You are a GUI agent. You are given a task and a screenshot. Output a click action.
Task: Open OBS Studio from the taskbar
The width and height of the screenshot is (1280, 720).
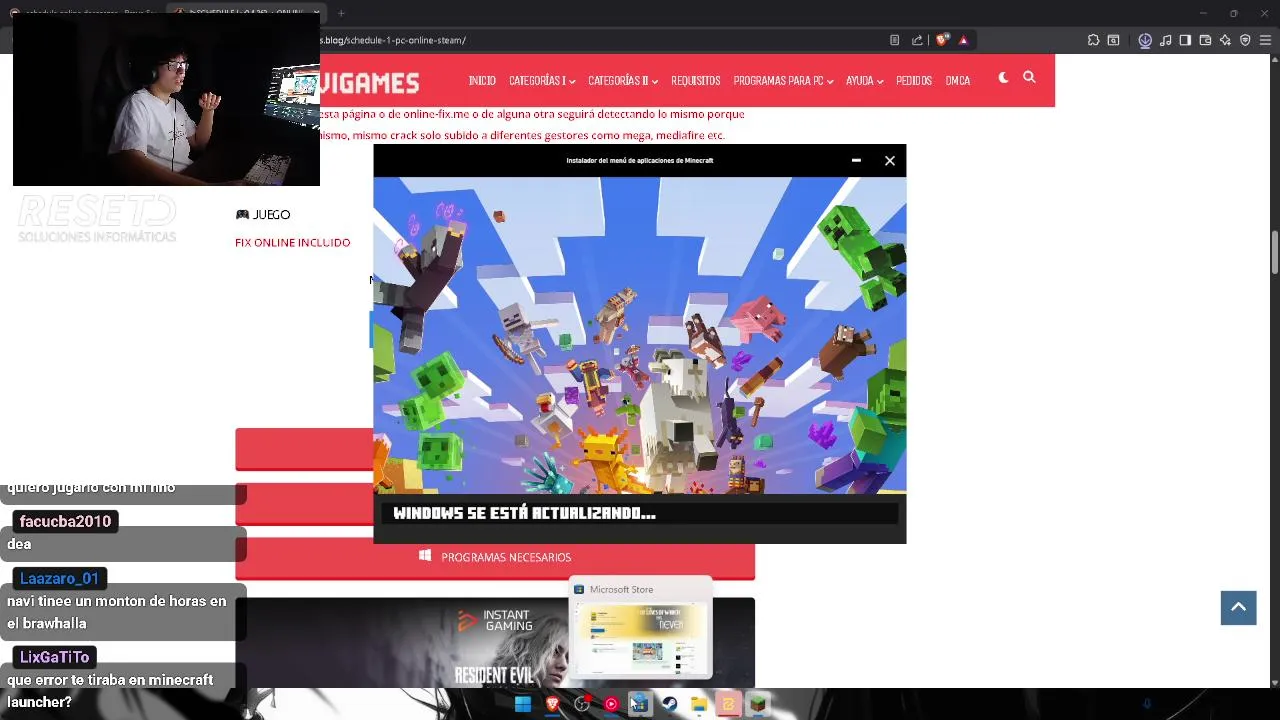click(x=581, y=704)
